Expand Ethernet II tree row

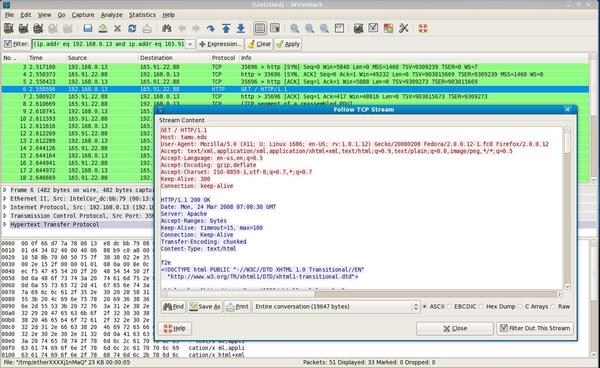click(5, 199)
